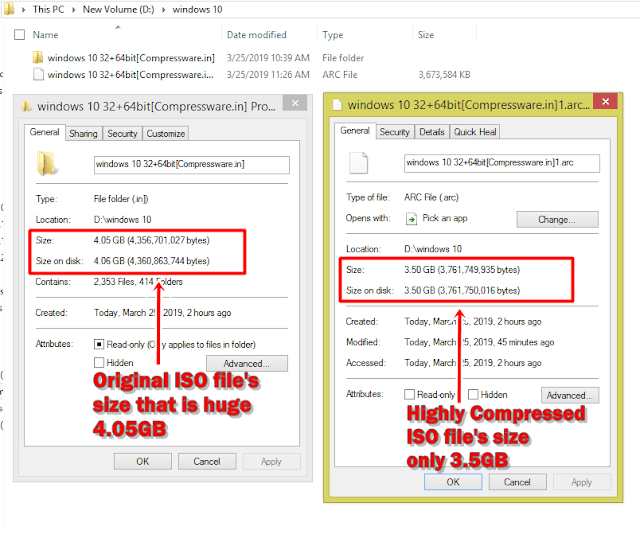This screenshot has height=542, width=640.
Task: Click the file name field in arc Properties
Action: (x=502, y=163)
